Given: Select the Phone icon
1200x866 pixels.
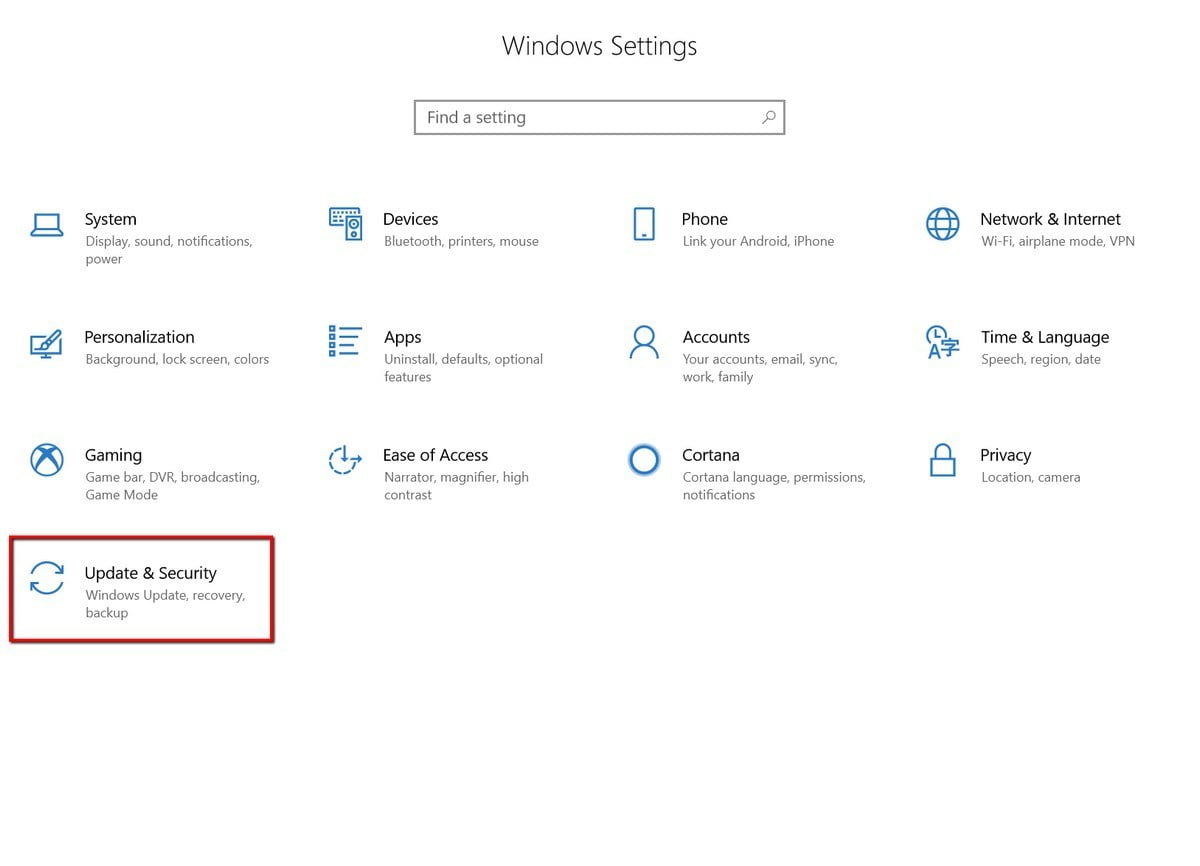Looking at the screenshot, I should click(x=643, y=224).
